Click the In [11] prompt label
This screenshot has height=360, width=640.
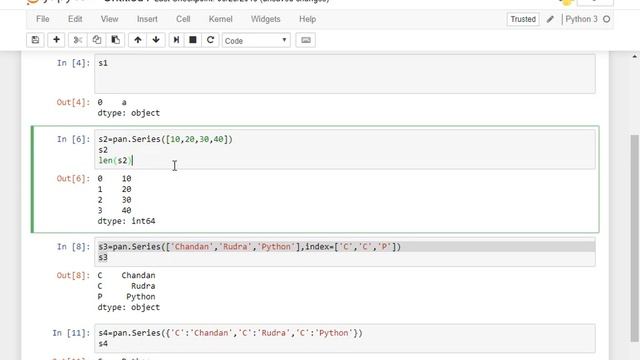[71, 333]
